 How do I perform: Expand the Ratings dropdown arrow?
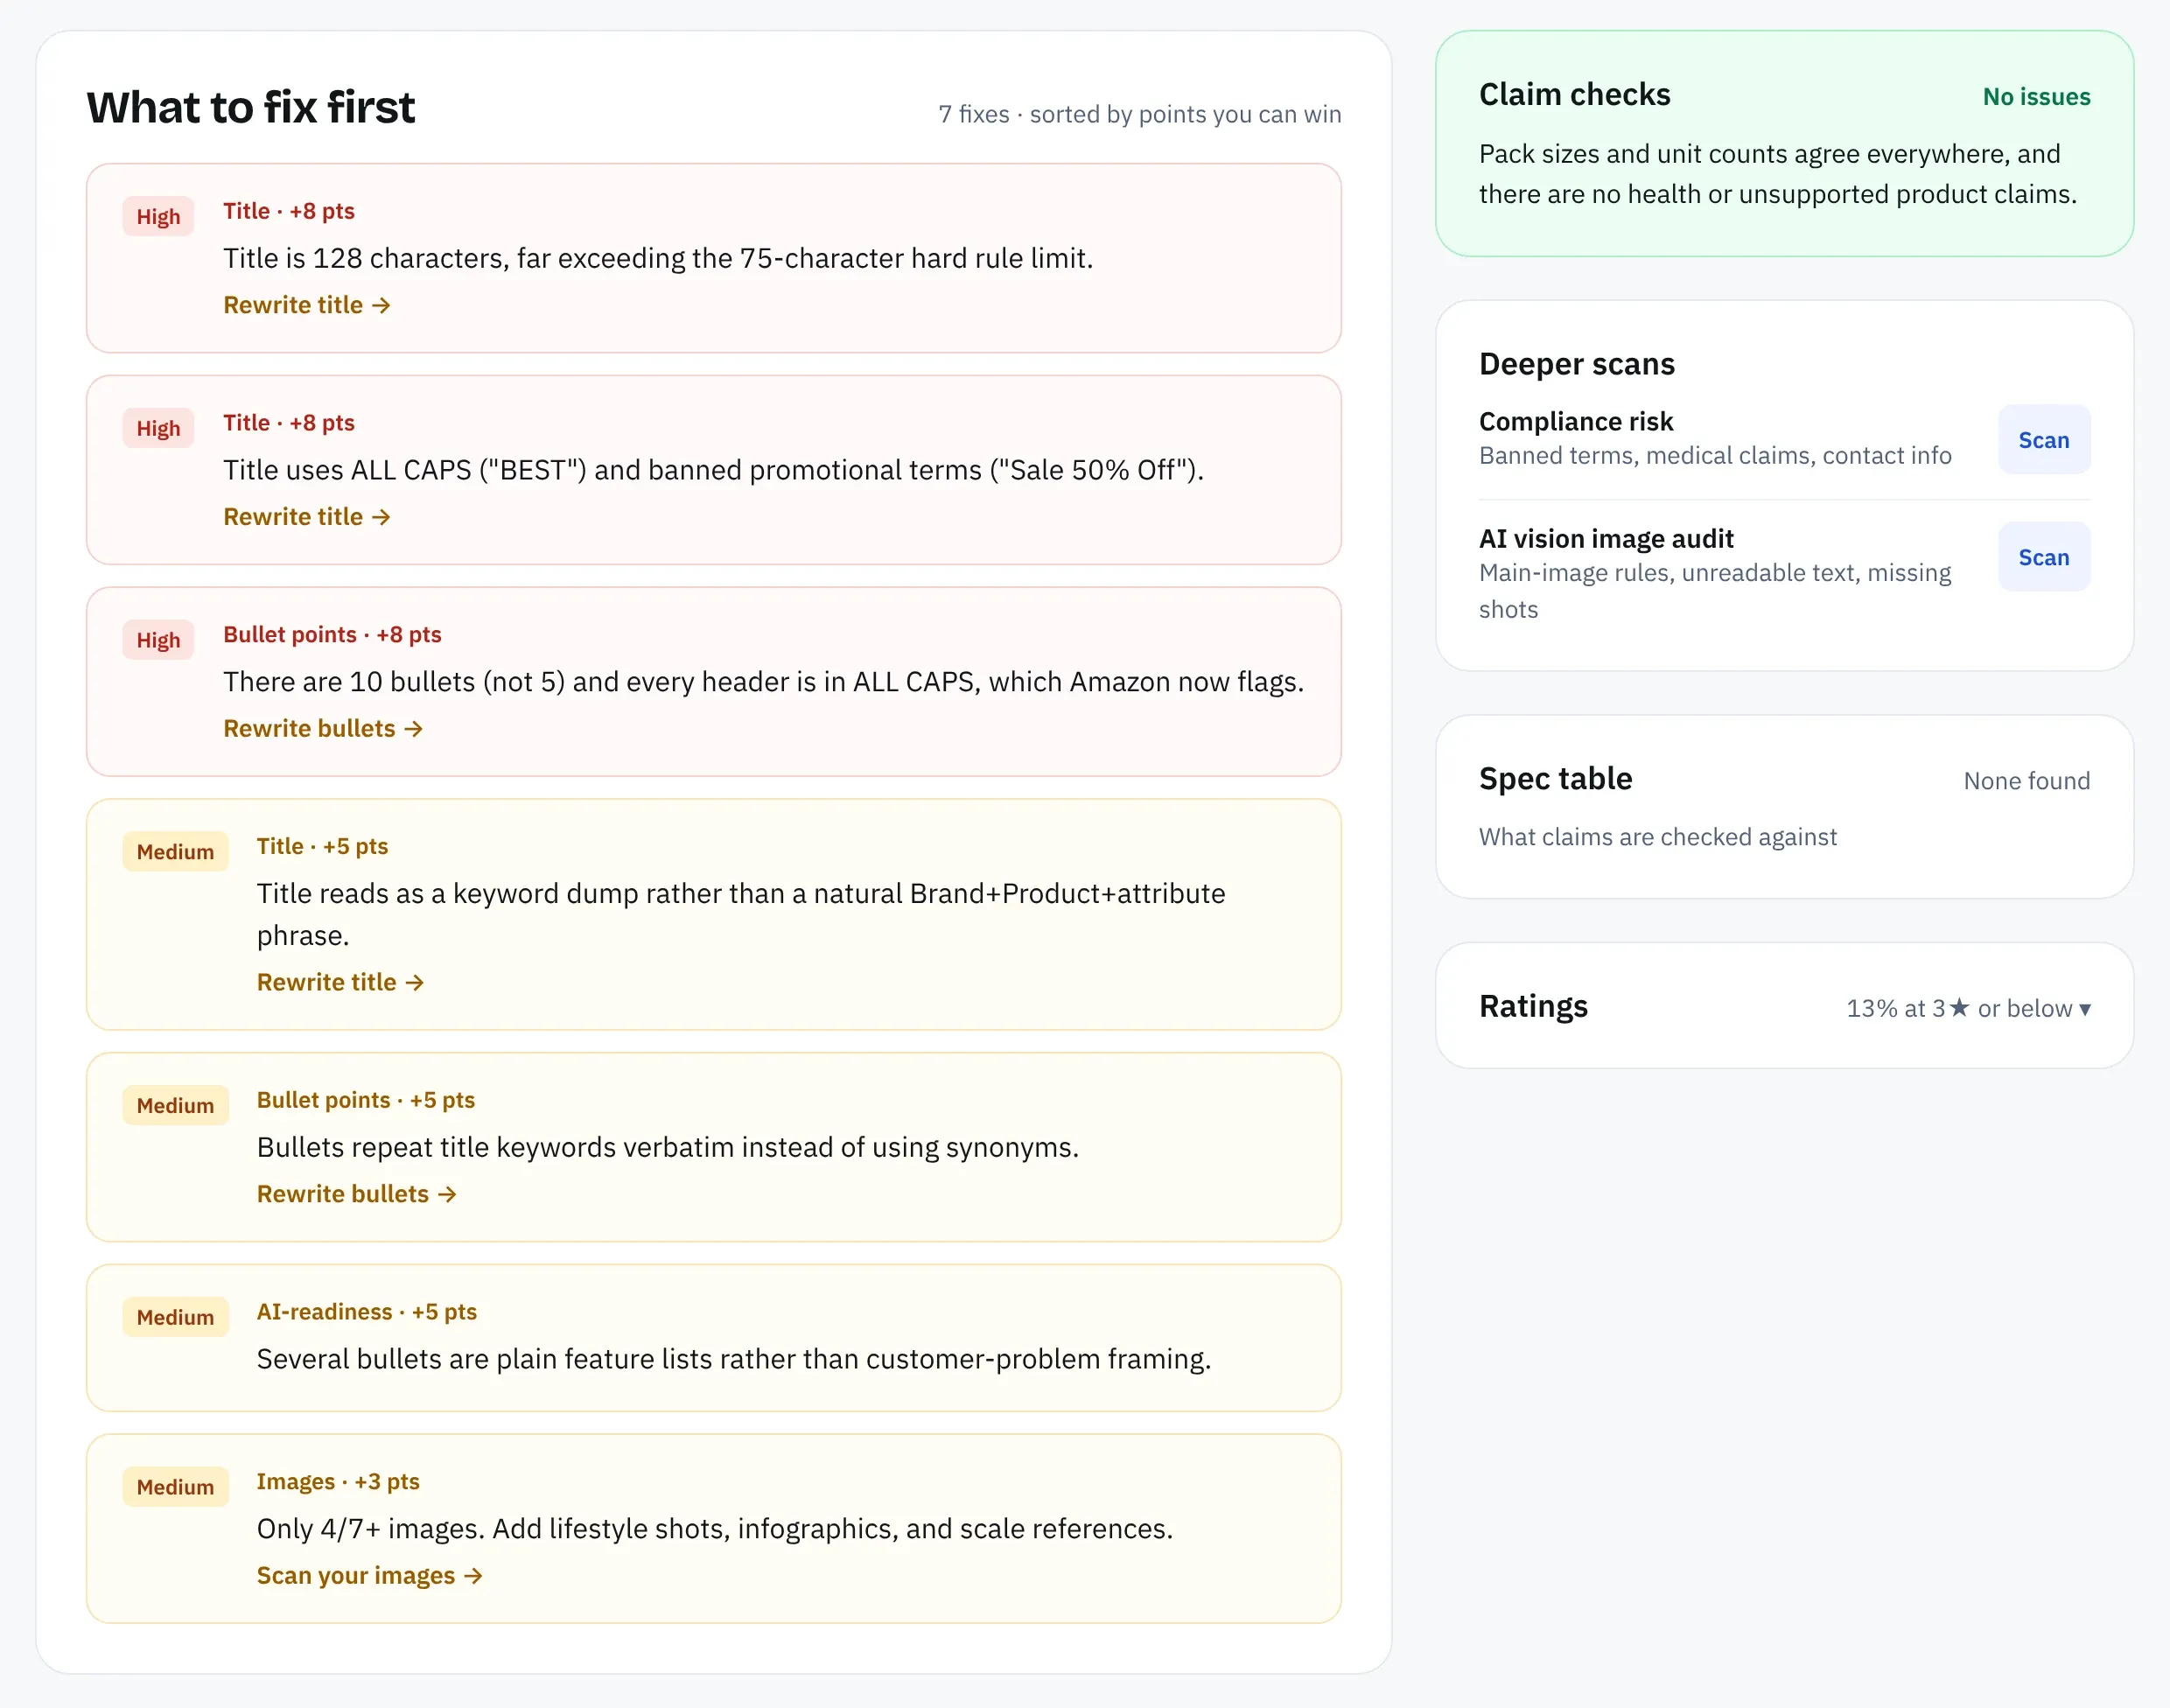[x=2084, y=1009]
